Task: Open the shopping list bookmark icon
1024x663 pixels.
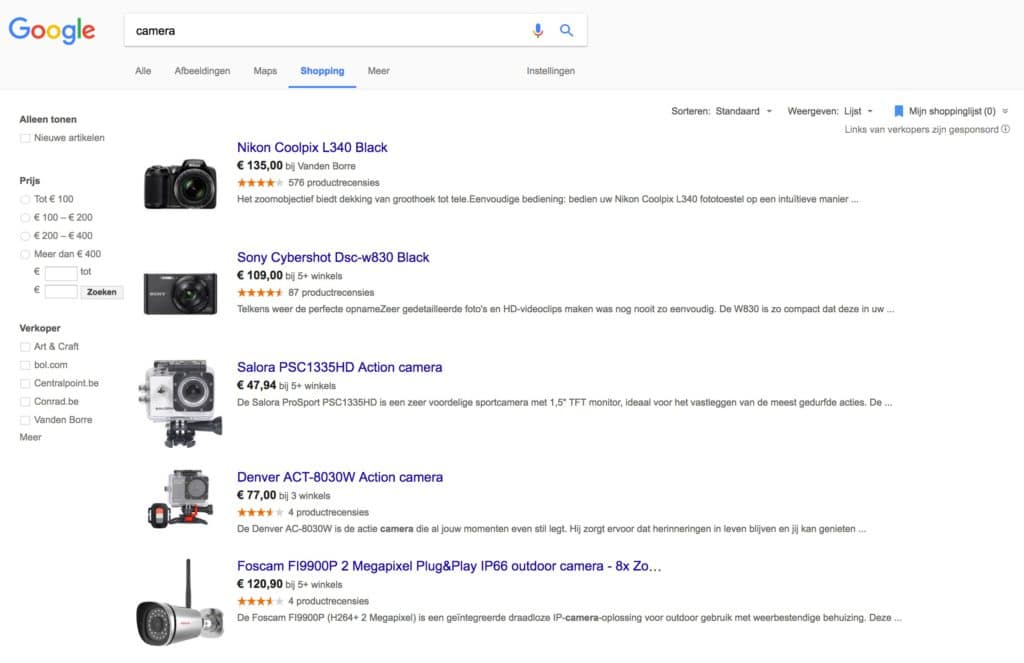Action: coord(899,111)
